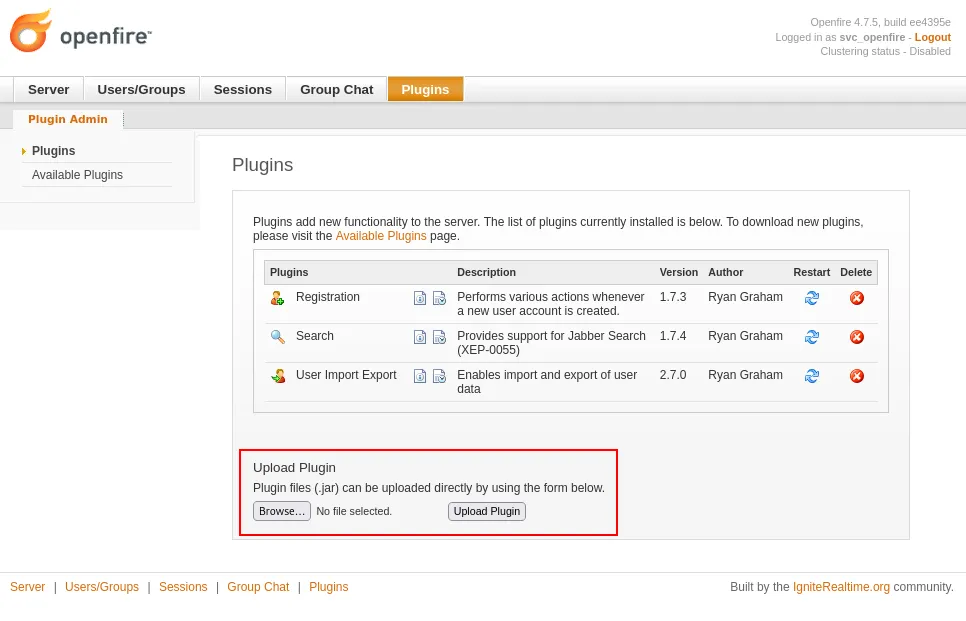Click the Restart column header

[811, 272]
